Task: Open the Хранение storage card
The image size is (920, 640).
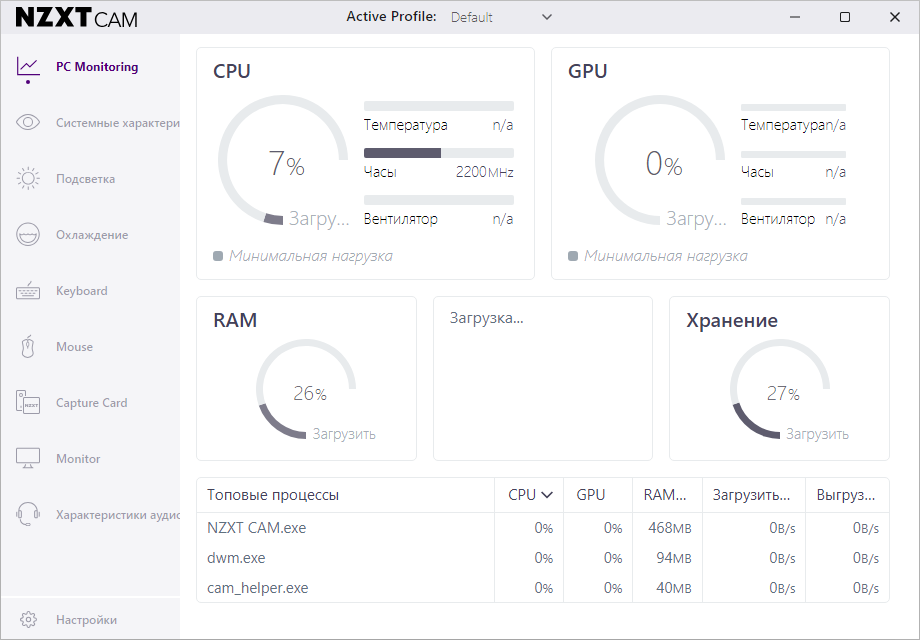Action: tap(779, 378)
